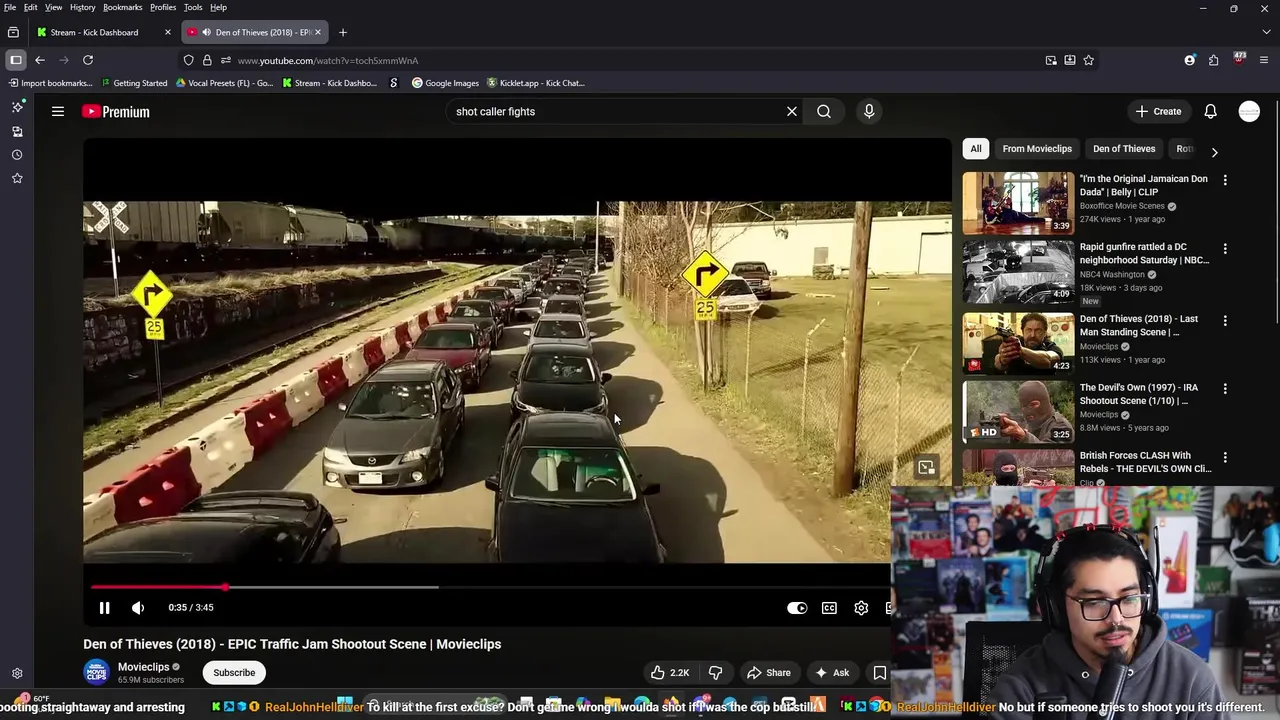This screenshot has height=720, width=1280.
Task: Select the Den of Thieves filter chip
Action: (1124, 149)
